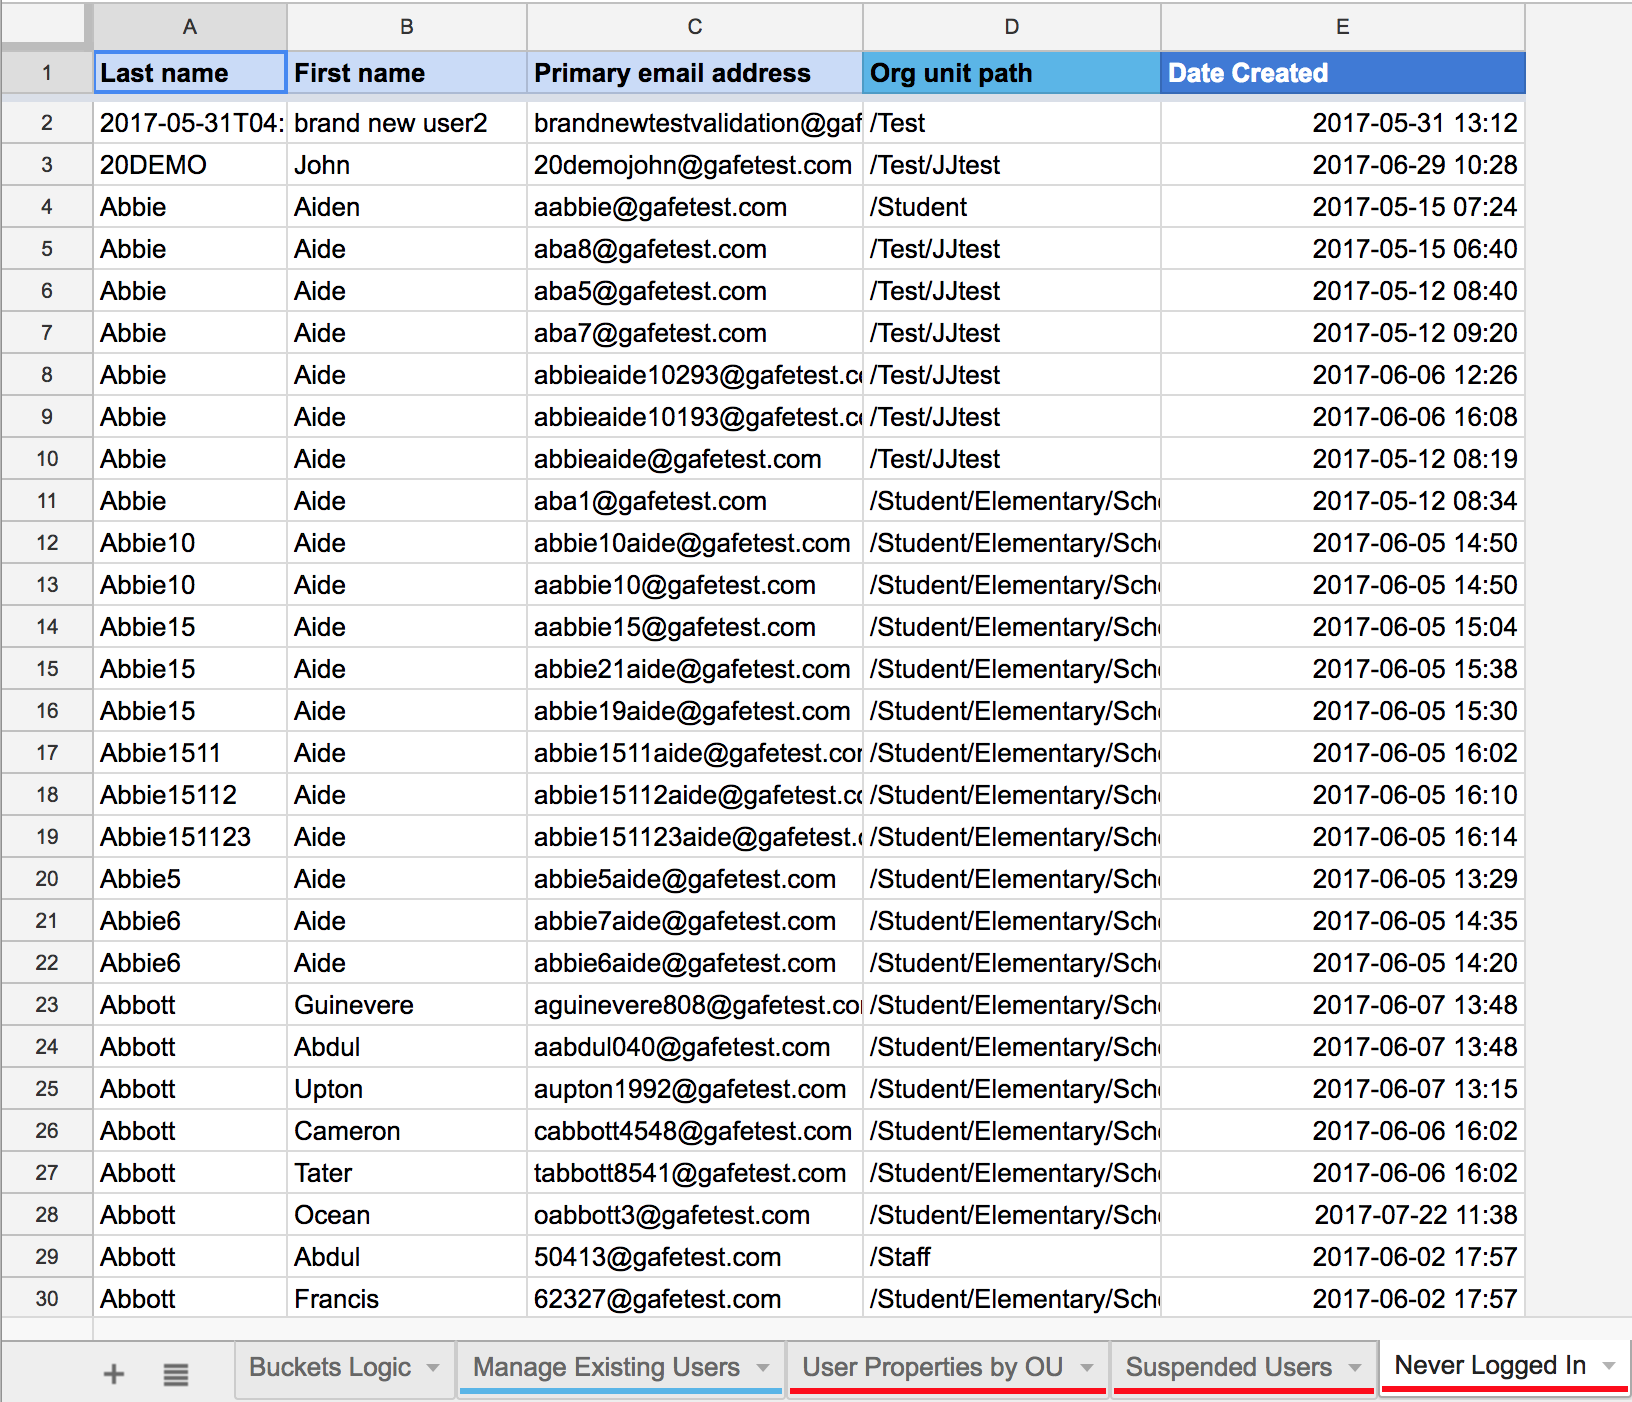Switch to the Suspended Users sheet tab
This screenshot has height=1402, width=1632.
[x=1228, y=1367]
